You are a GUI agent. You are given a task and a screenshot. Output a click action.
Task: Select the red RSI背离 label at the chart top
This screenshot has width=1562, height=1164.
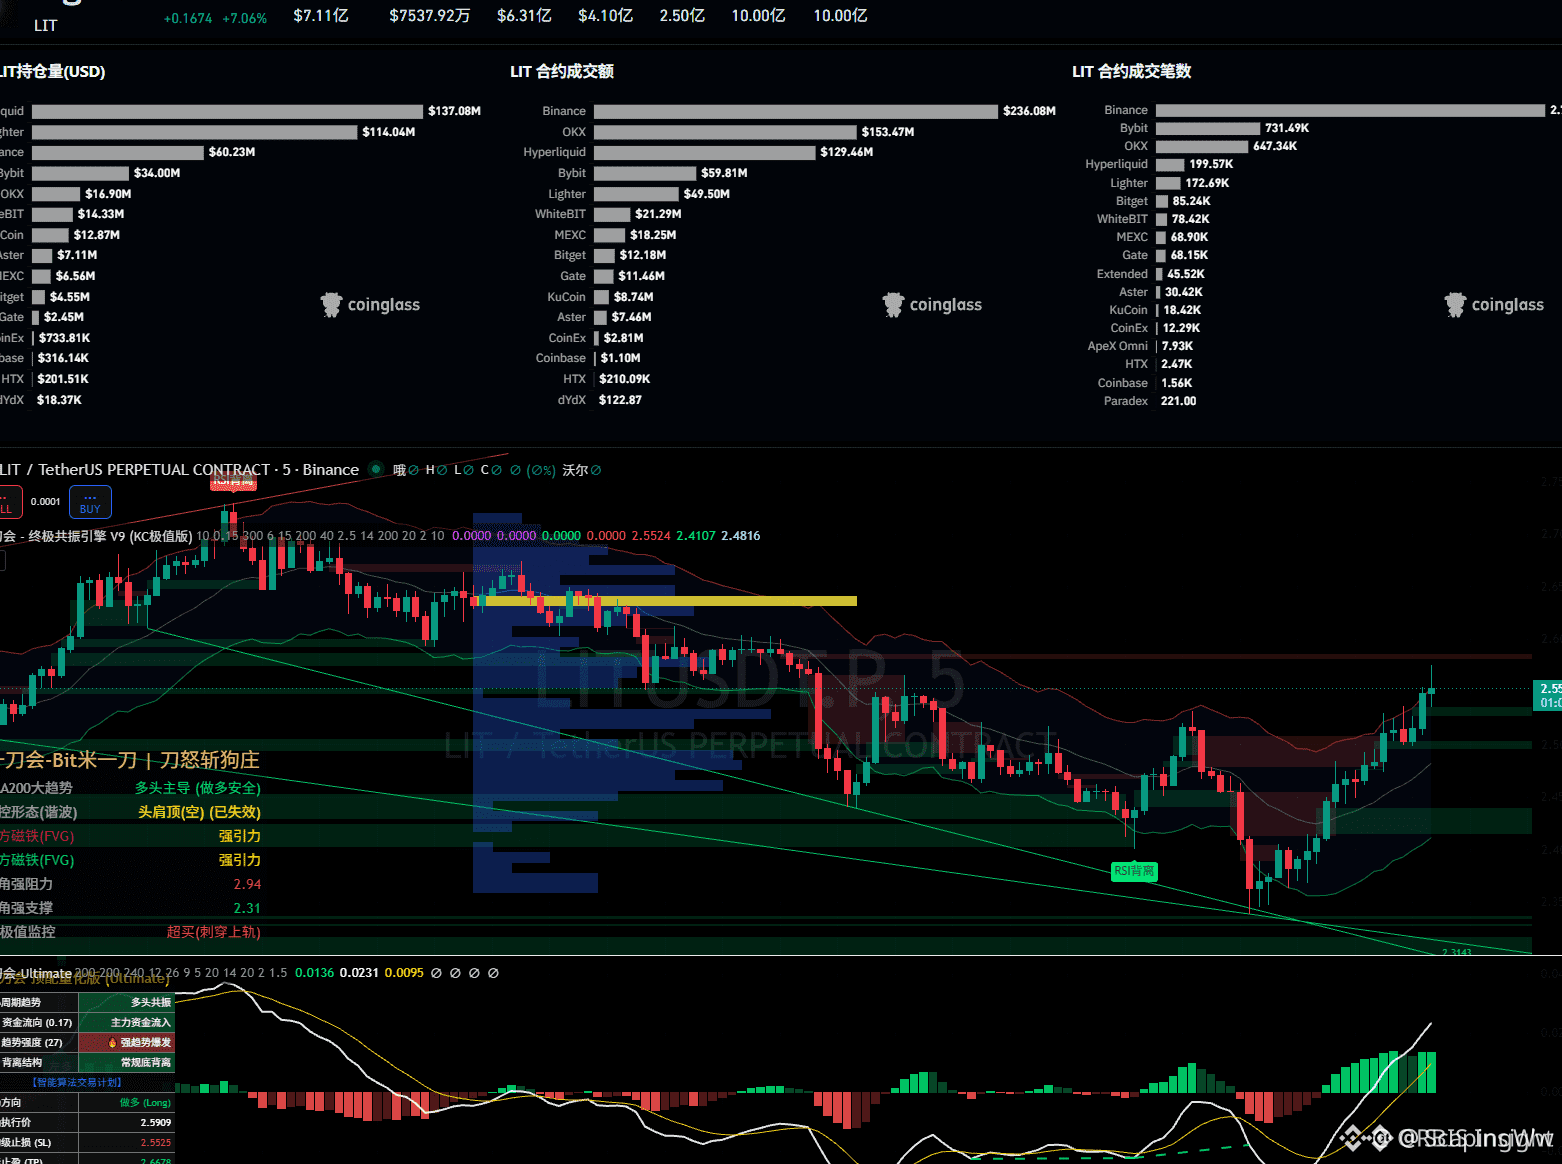pos(234,481)
